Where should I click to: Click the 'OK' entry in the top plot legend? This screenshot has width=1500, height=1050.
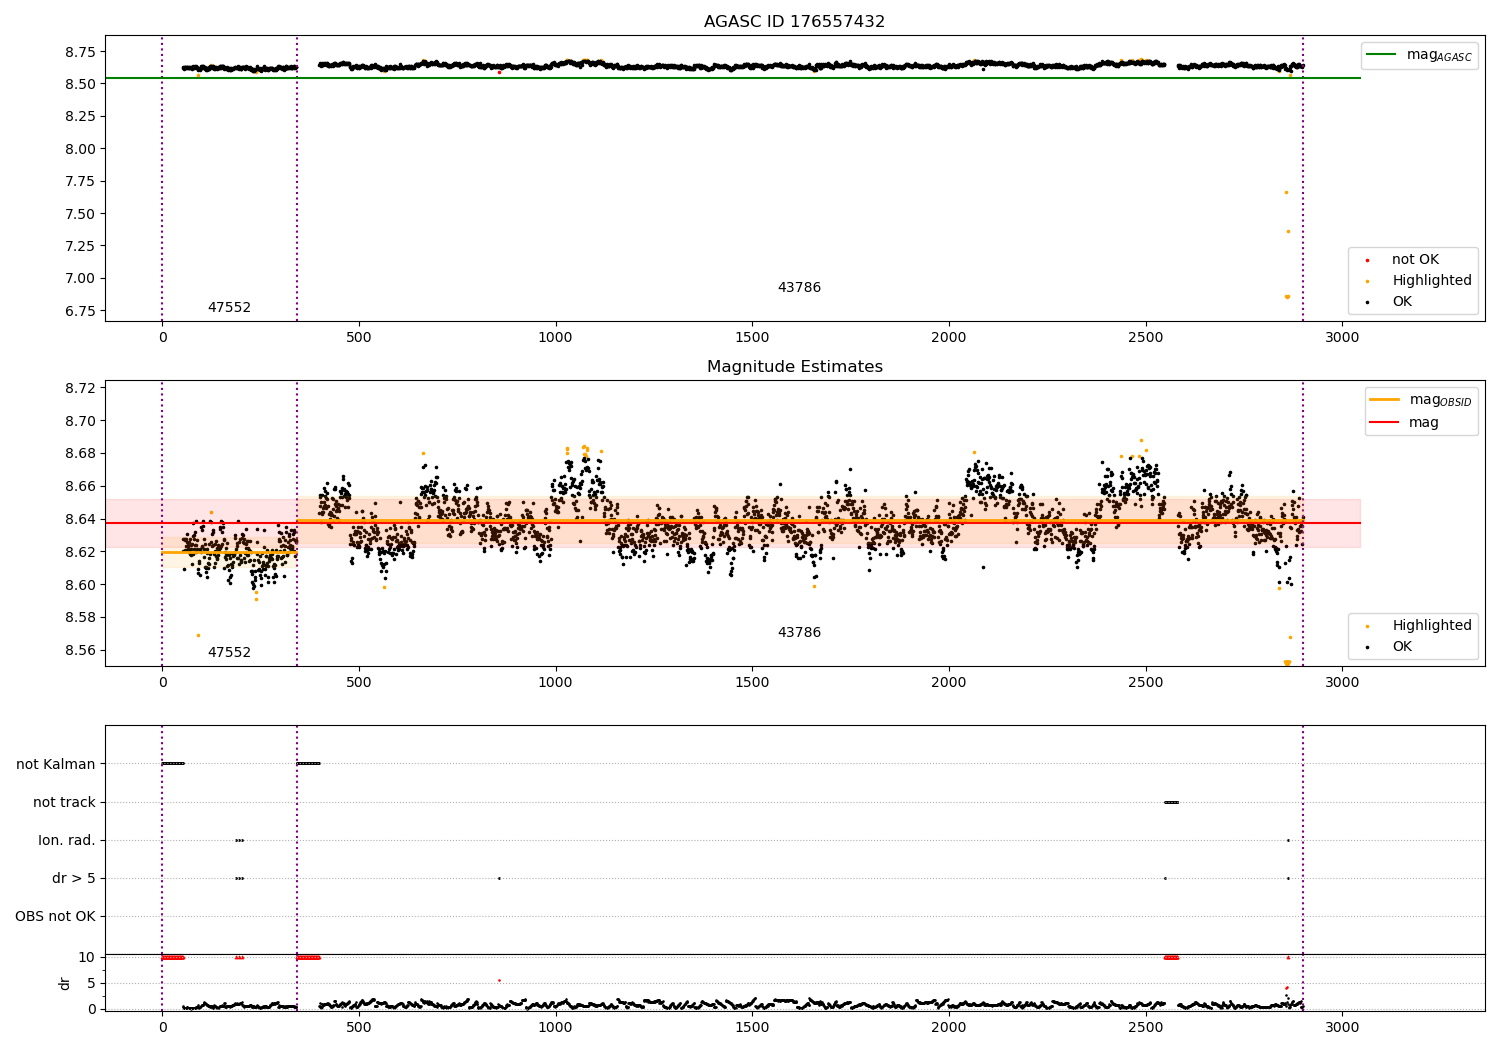[x=1402, y=301]
